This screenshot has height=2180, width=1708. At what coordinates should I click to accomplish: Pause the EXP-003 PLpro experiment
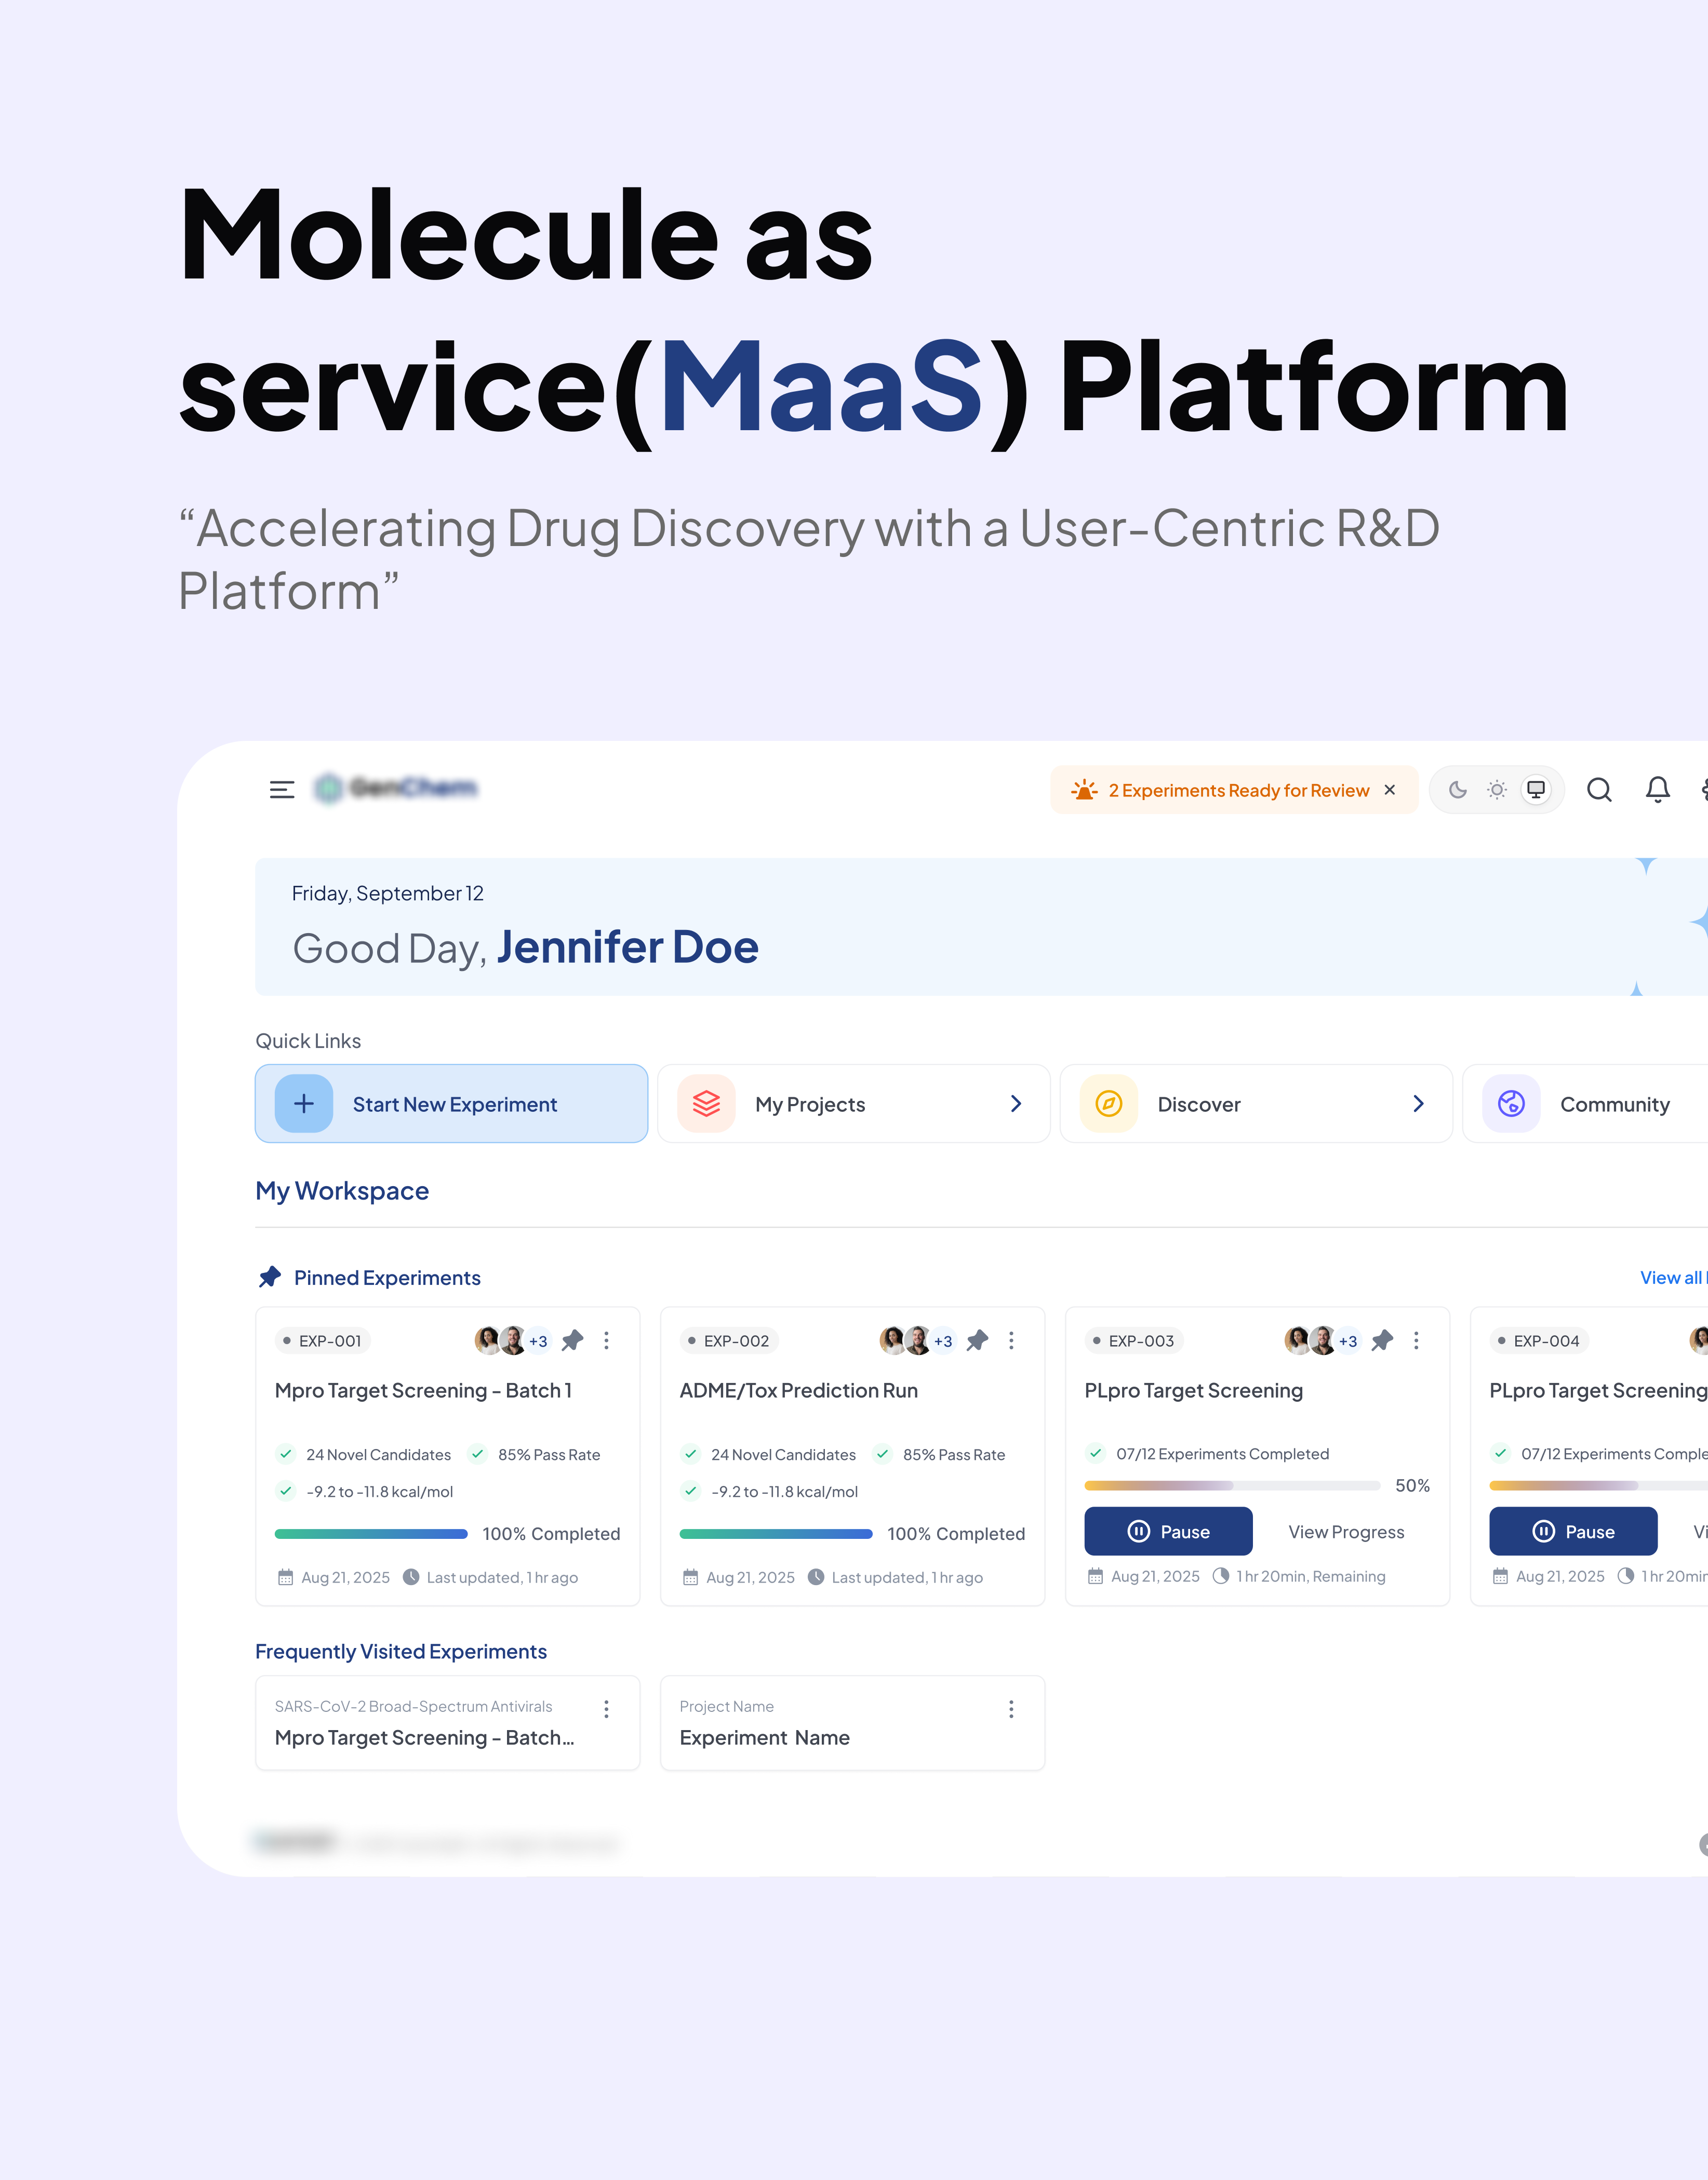(x=1168, y=1531)
